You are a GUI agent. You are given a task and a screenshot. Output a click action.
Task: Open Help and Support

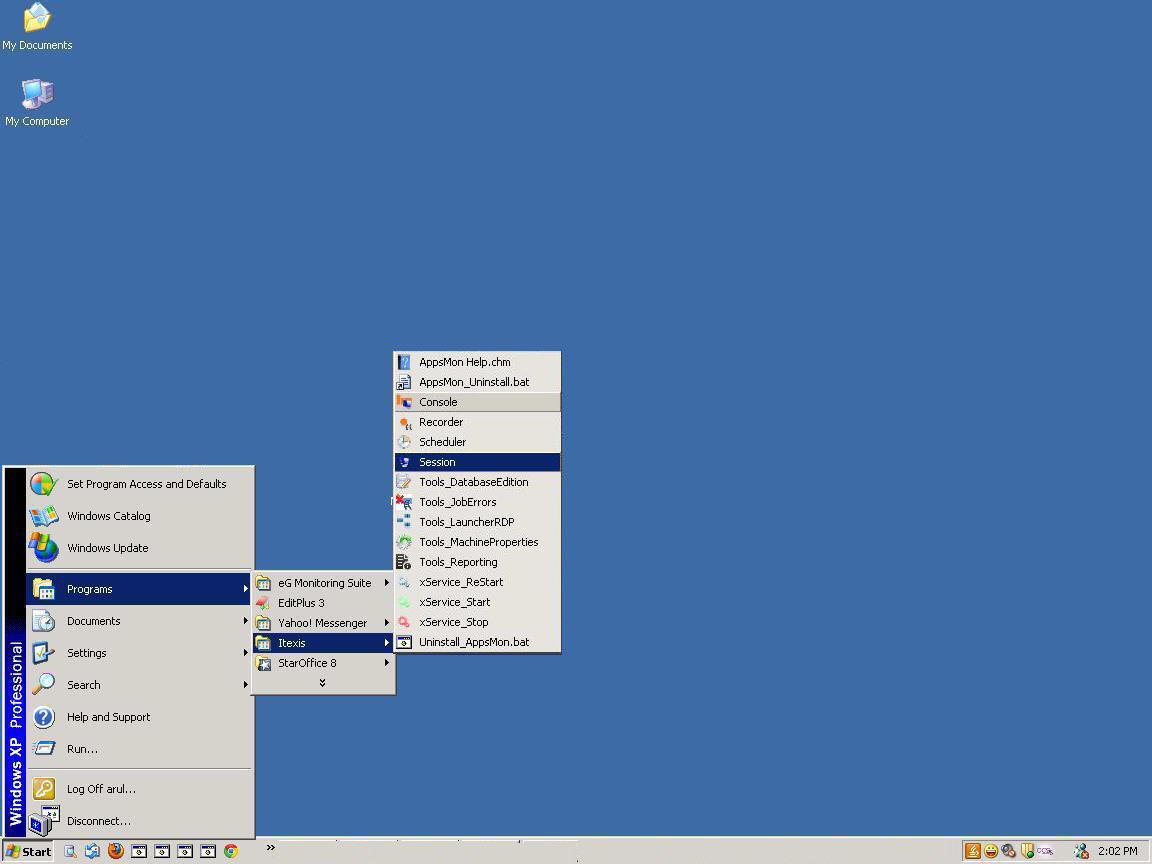[x=140, y=717]
